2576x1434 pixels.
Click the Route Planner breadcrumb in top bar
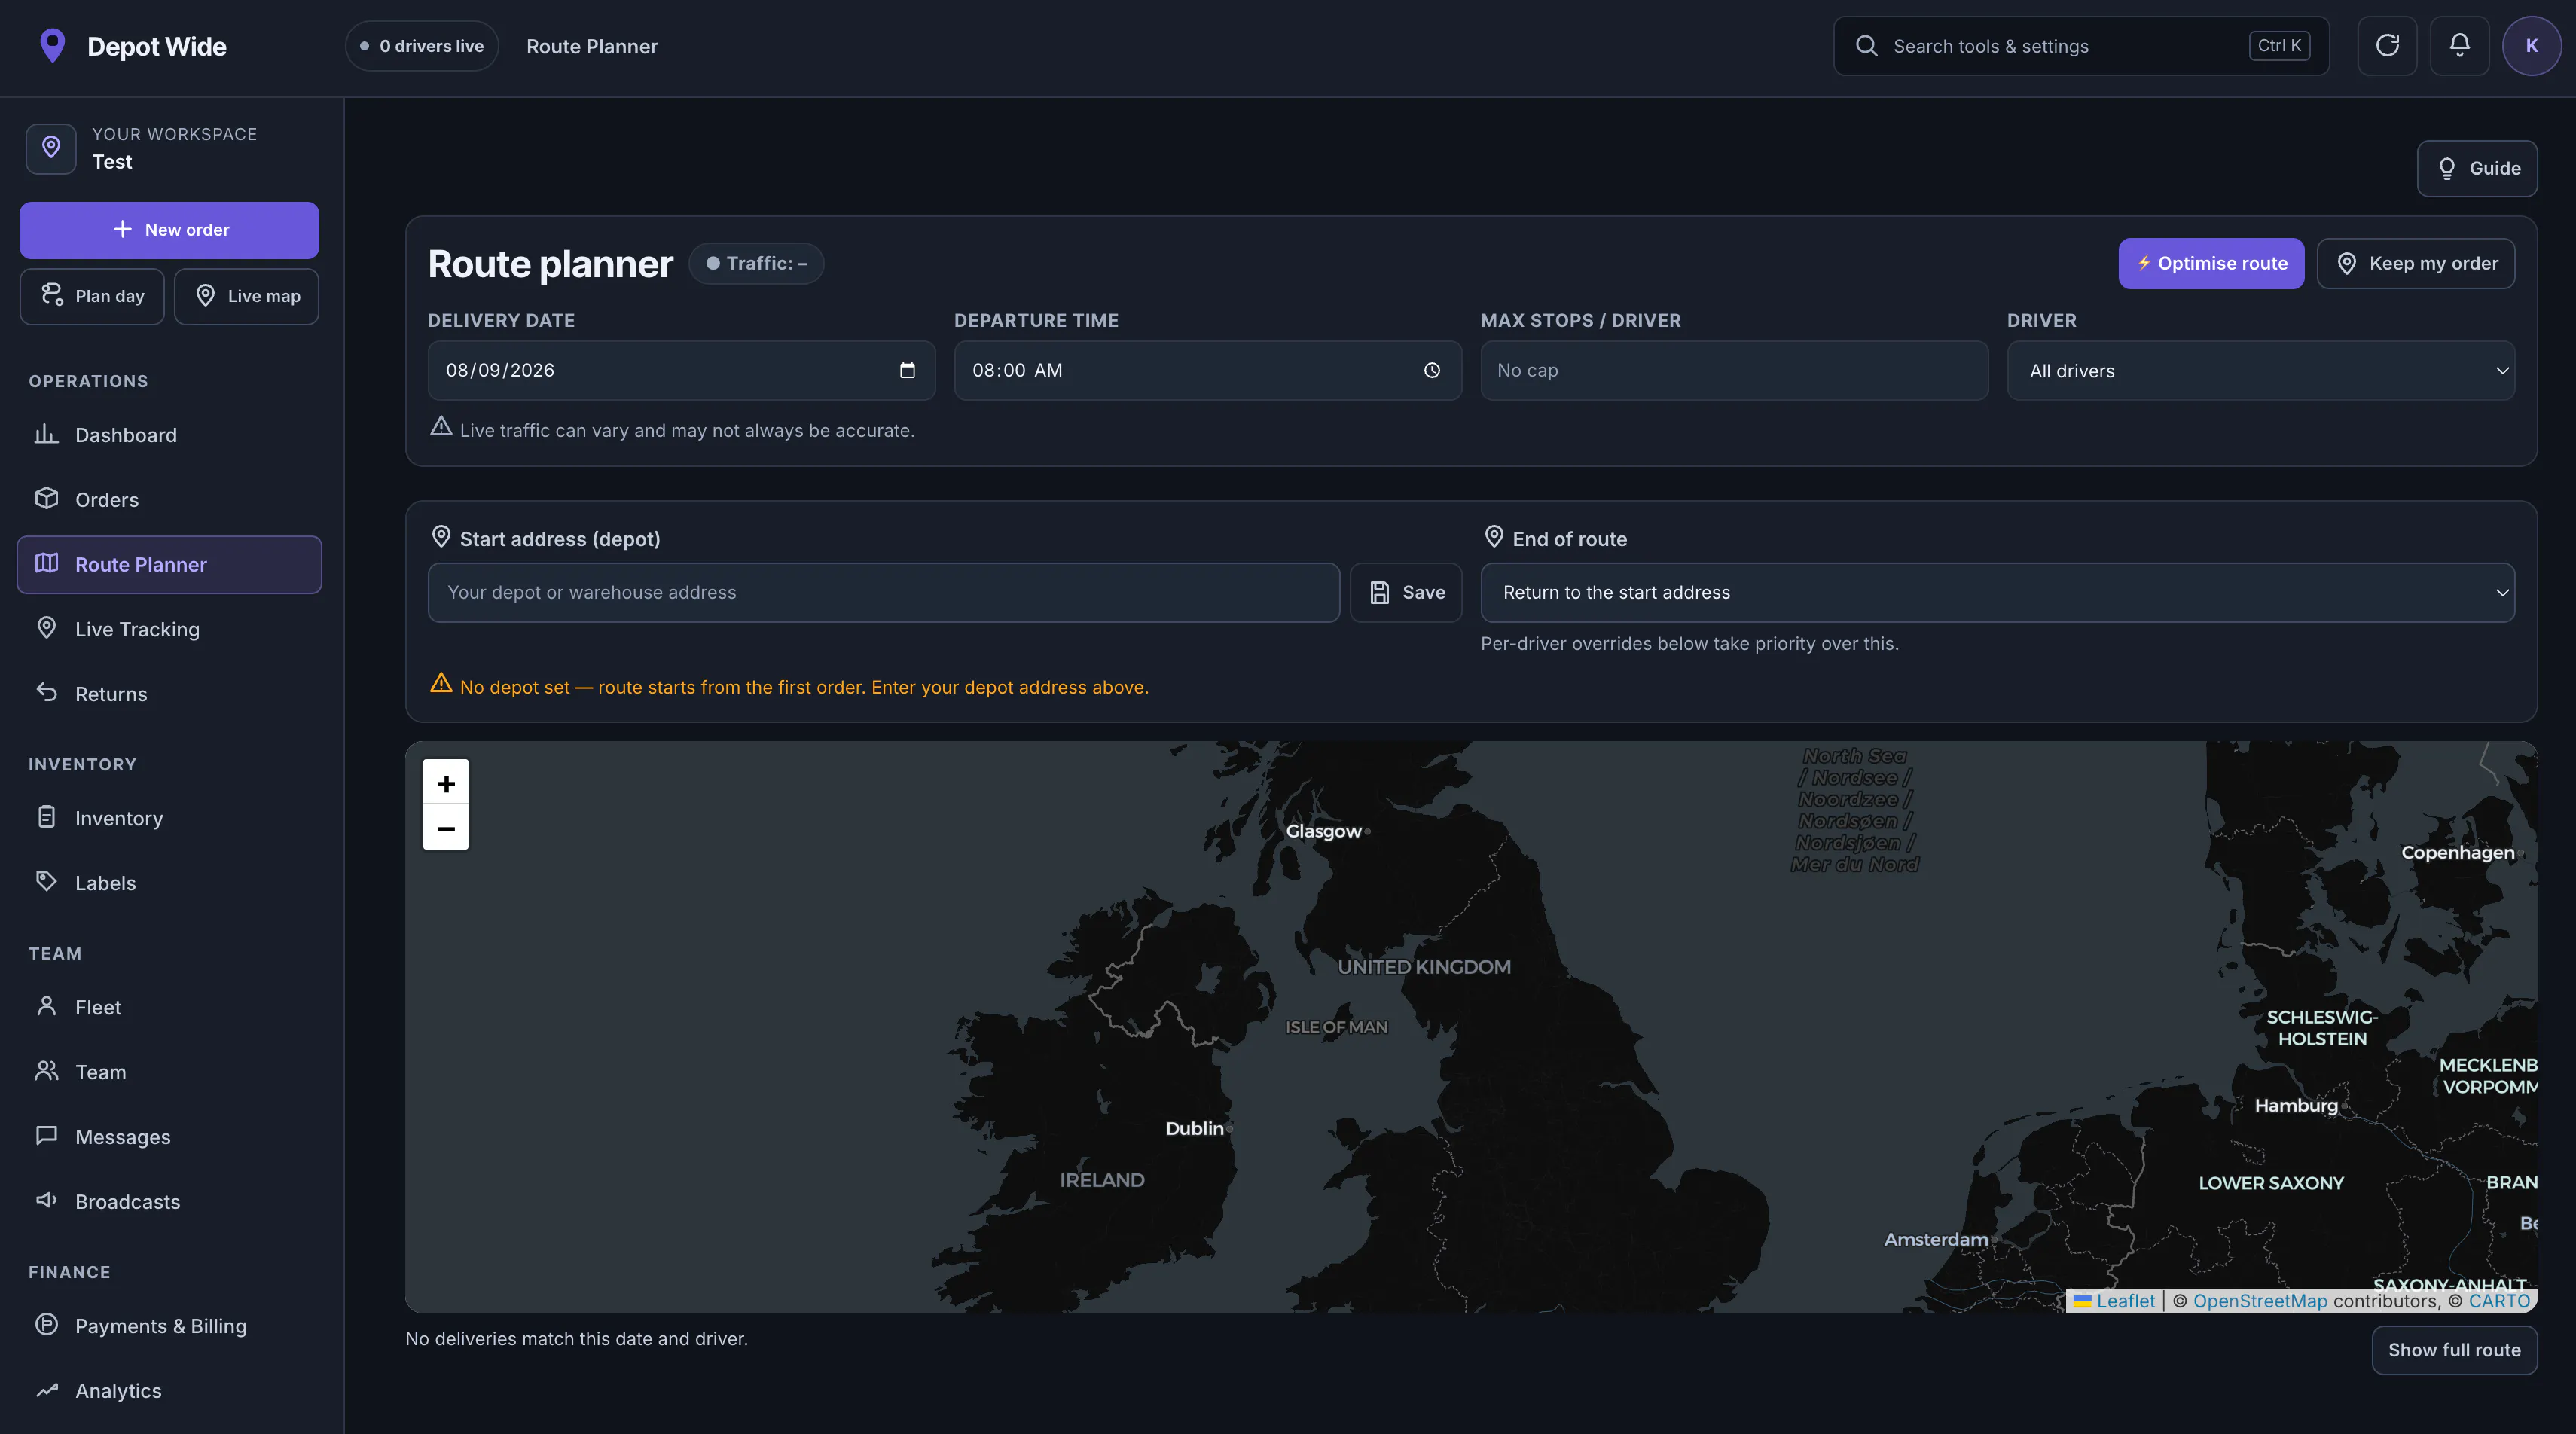592,46
